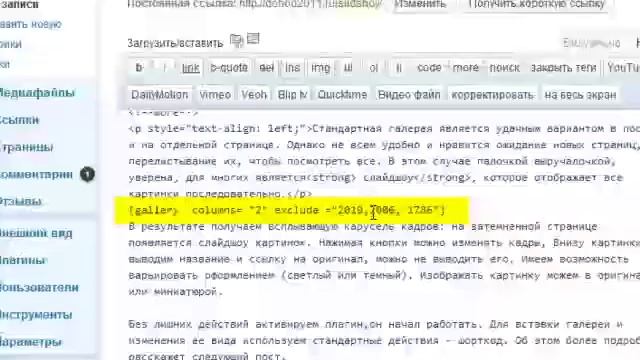Viewport: 640px width, 360px height.
Task: Open the 'Отзывы' sidebar menu
Action: pyautogui.click(x=21, y=202)
